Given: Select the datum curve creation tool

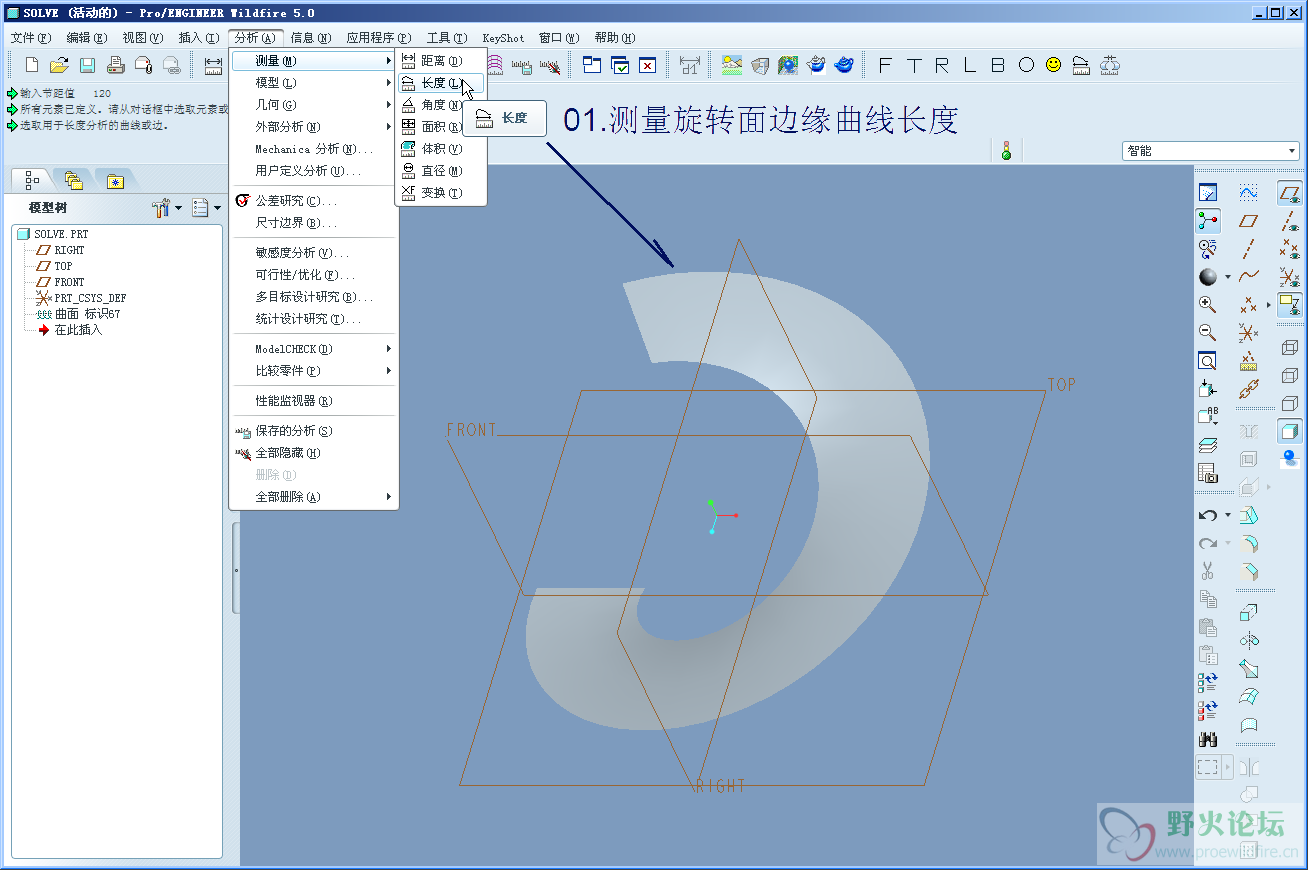Looking at the screenshot, I should 1248,277.
